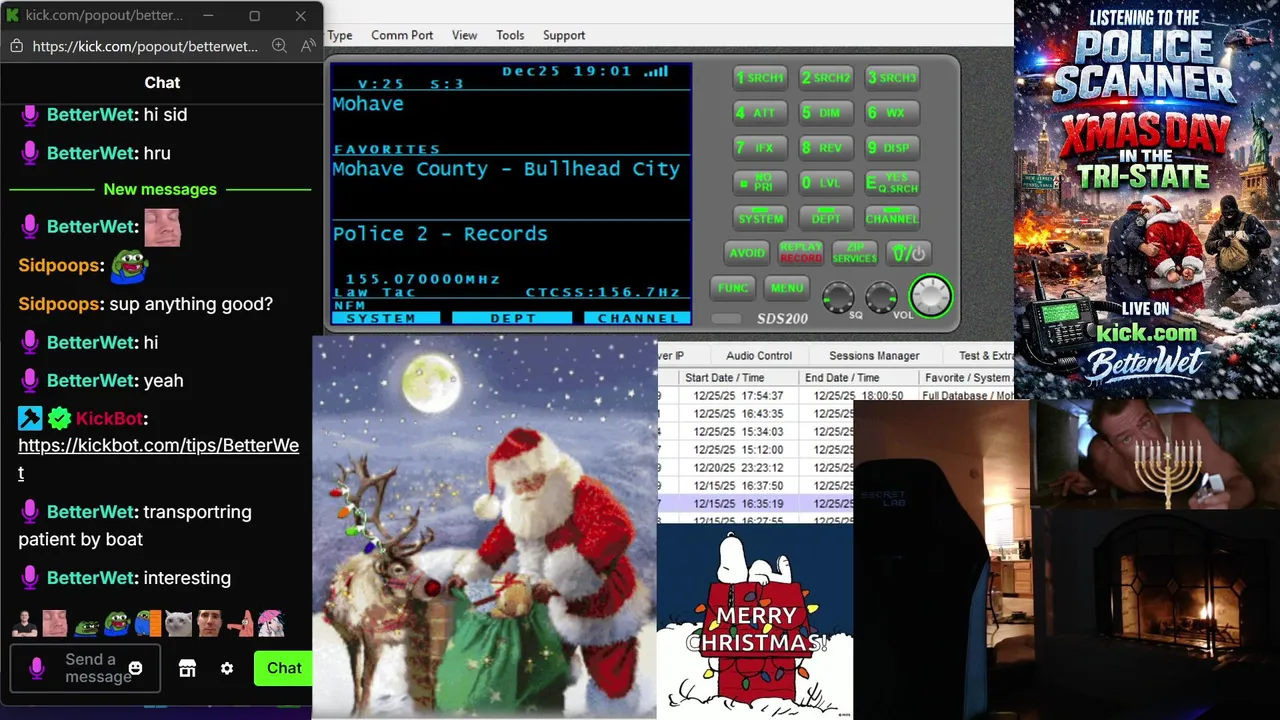Viewport: 1280px width, 720px height.
Task: Toggle attenuator with 4 ATT key
Action: pos(760,113)
